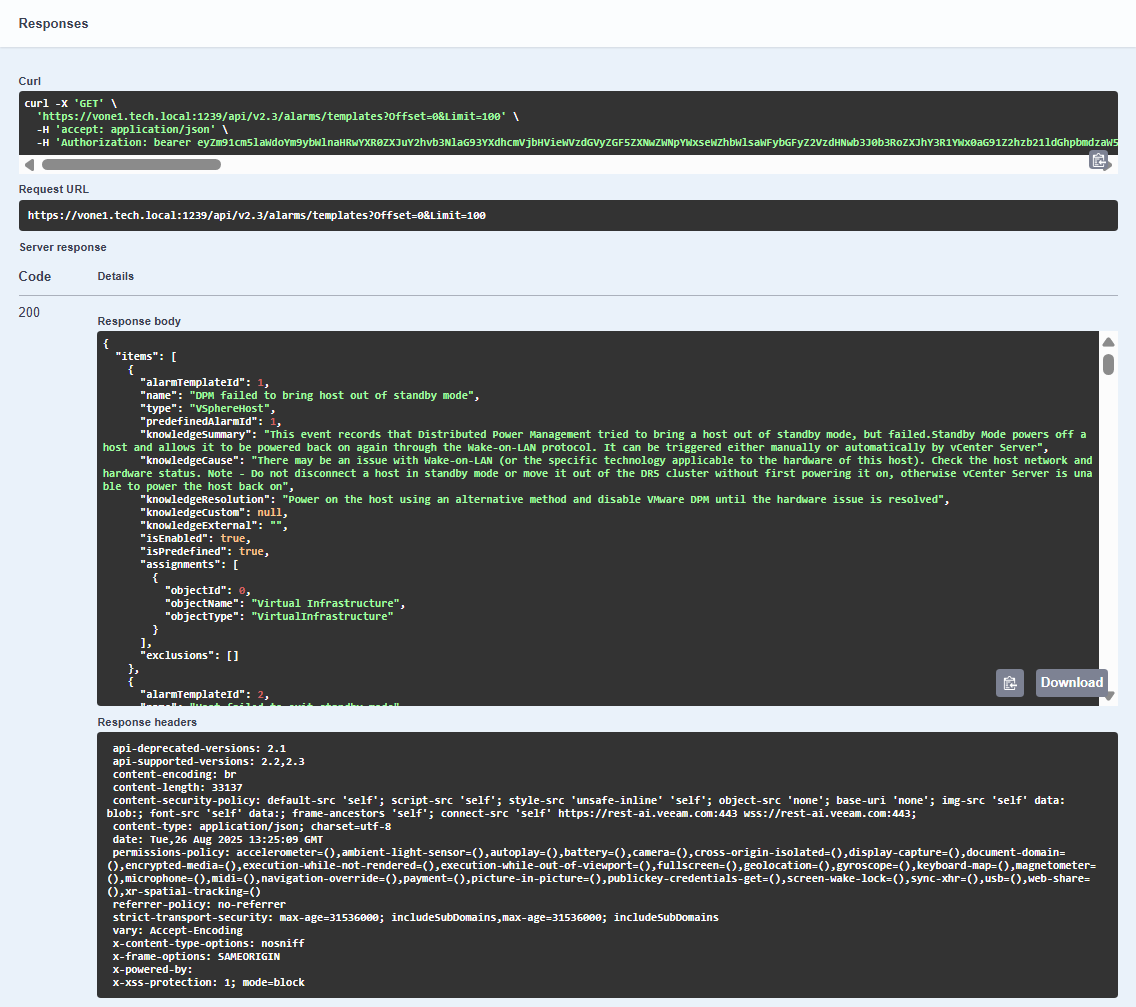The image size is (1136, 1007).
Task: Click the api-deprecated-versions header
Action: pyautogui.click(x=199, y=748)
